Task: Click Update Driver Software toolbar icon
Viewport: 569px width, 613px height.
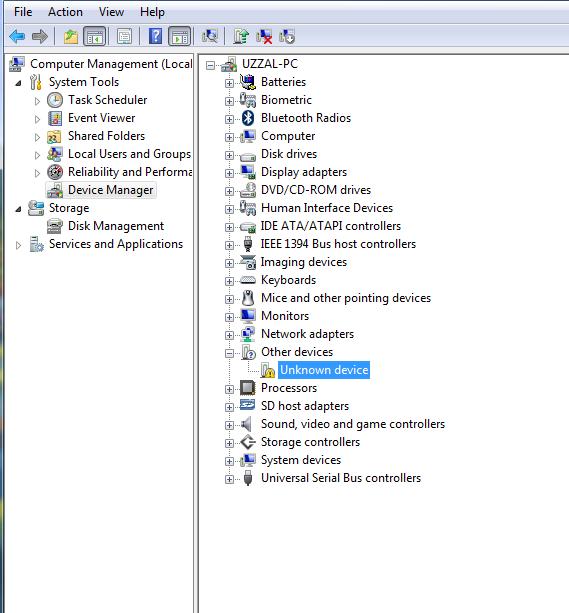Action: click(241, 36)
